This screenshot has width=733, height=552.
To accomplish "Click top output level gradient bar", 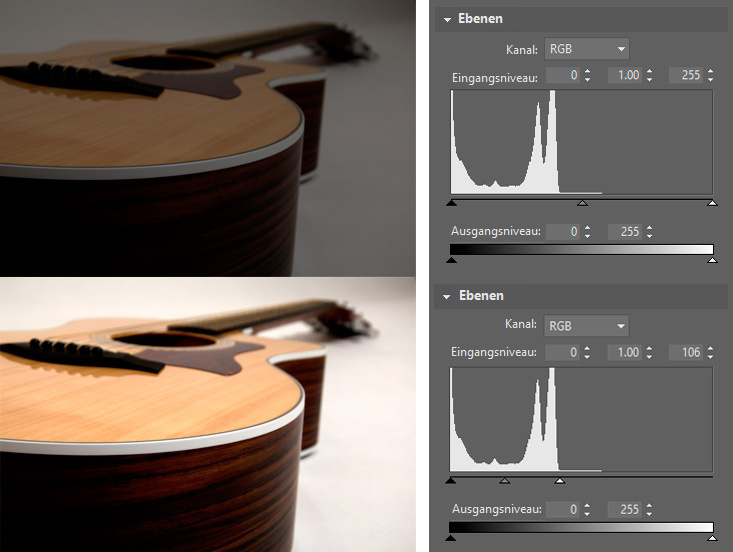I will (x=582, y=249).
